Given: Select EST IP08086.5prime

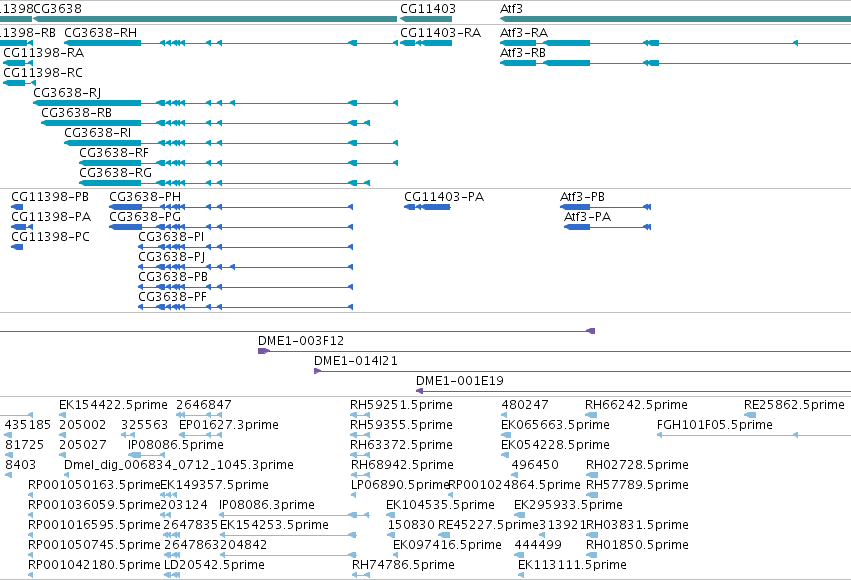Looking at the screenshot, I should tap(176, 445).
